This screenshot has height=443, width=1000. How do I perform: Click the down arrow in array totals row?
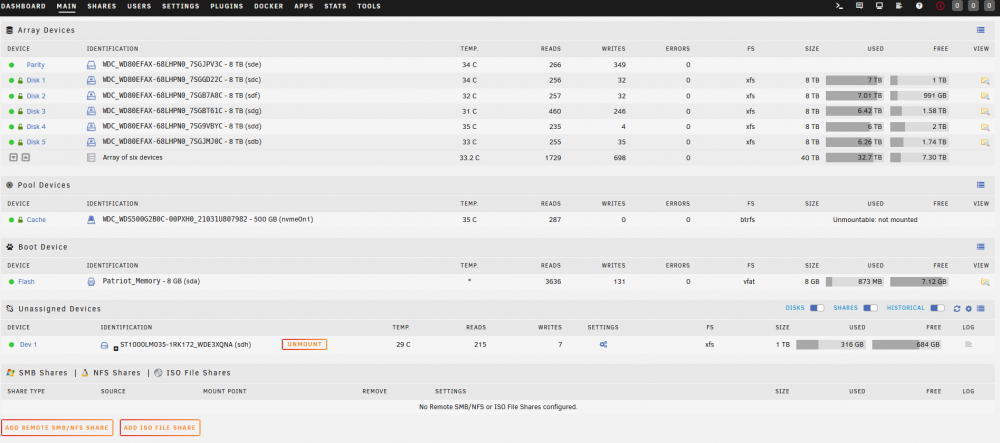pos(13,157)
